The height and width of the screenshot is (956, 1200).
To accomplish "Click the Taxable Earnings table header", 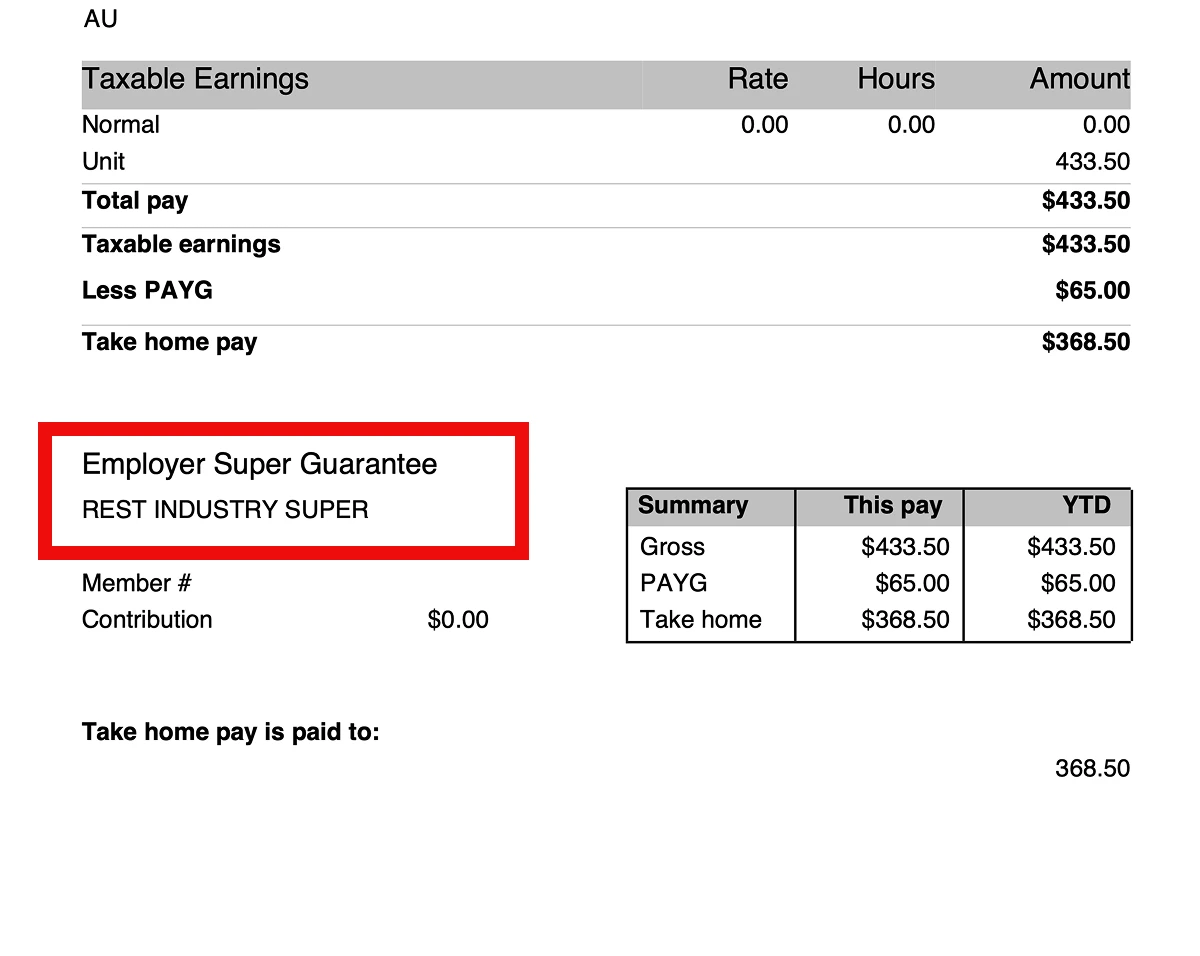I will coord(196,80).
